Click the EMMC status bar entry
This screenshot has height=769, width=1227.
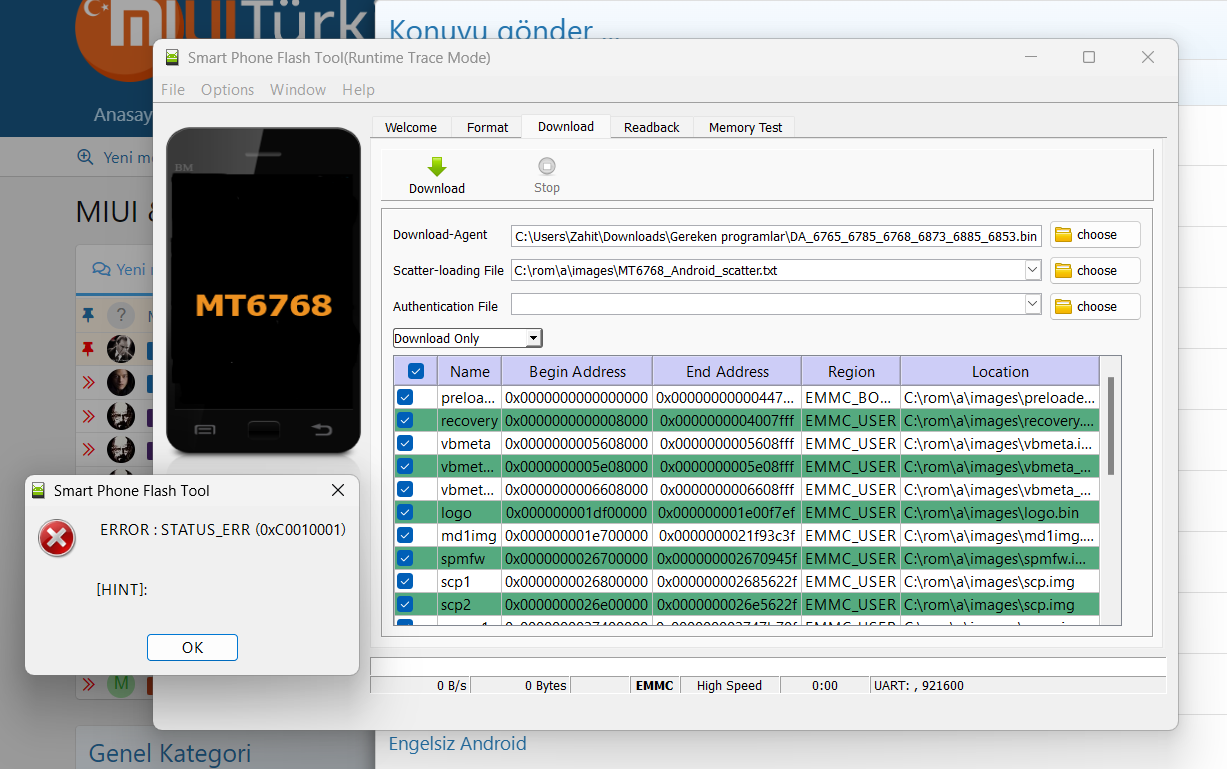(655, 686)
